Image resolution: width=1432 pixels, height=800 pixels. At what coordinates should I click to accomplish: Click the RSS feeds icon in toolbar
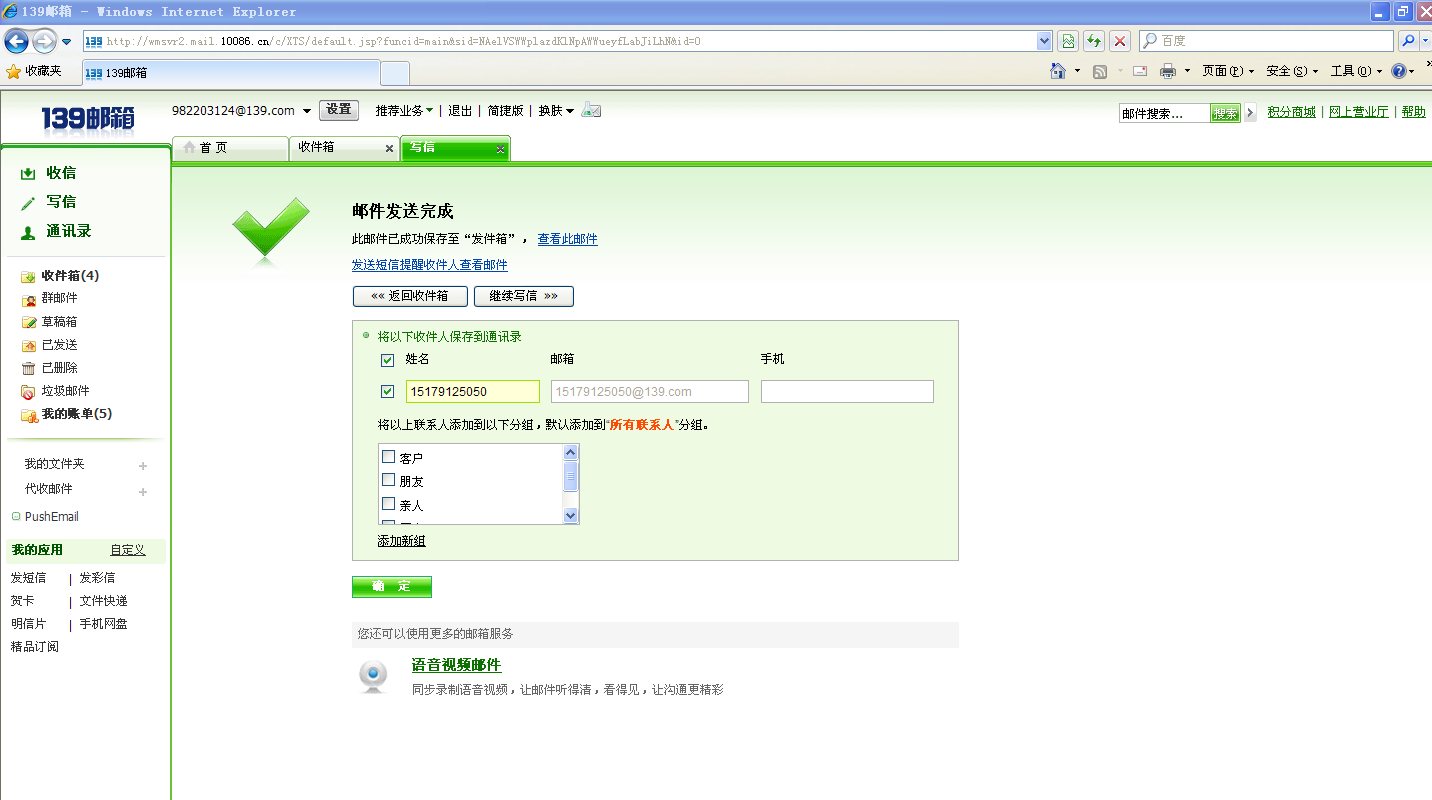[x=1100, y=71]
